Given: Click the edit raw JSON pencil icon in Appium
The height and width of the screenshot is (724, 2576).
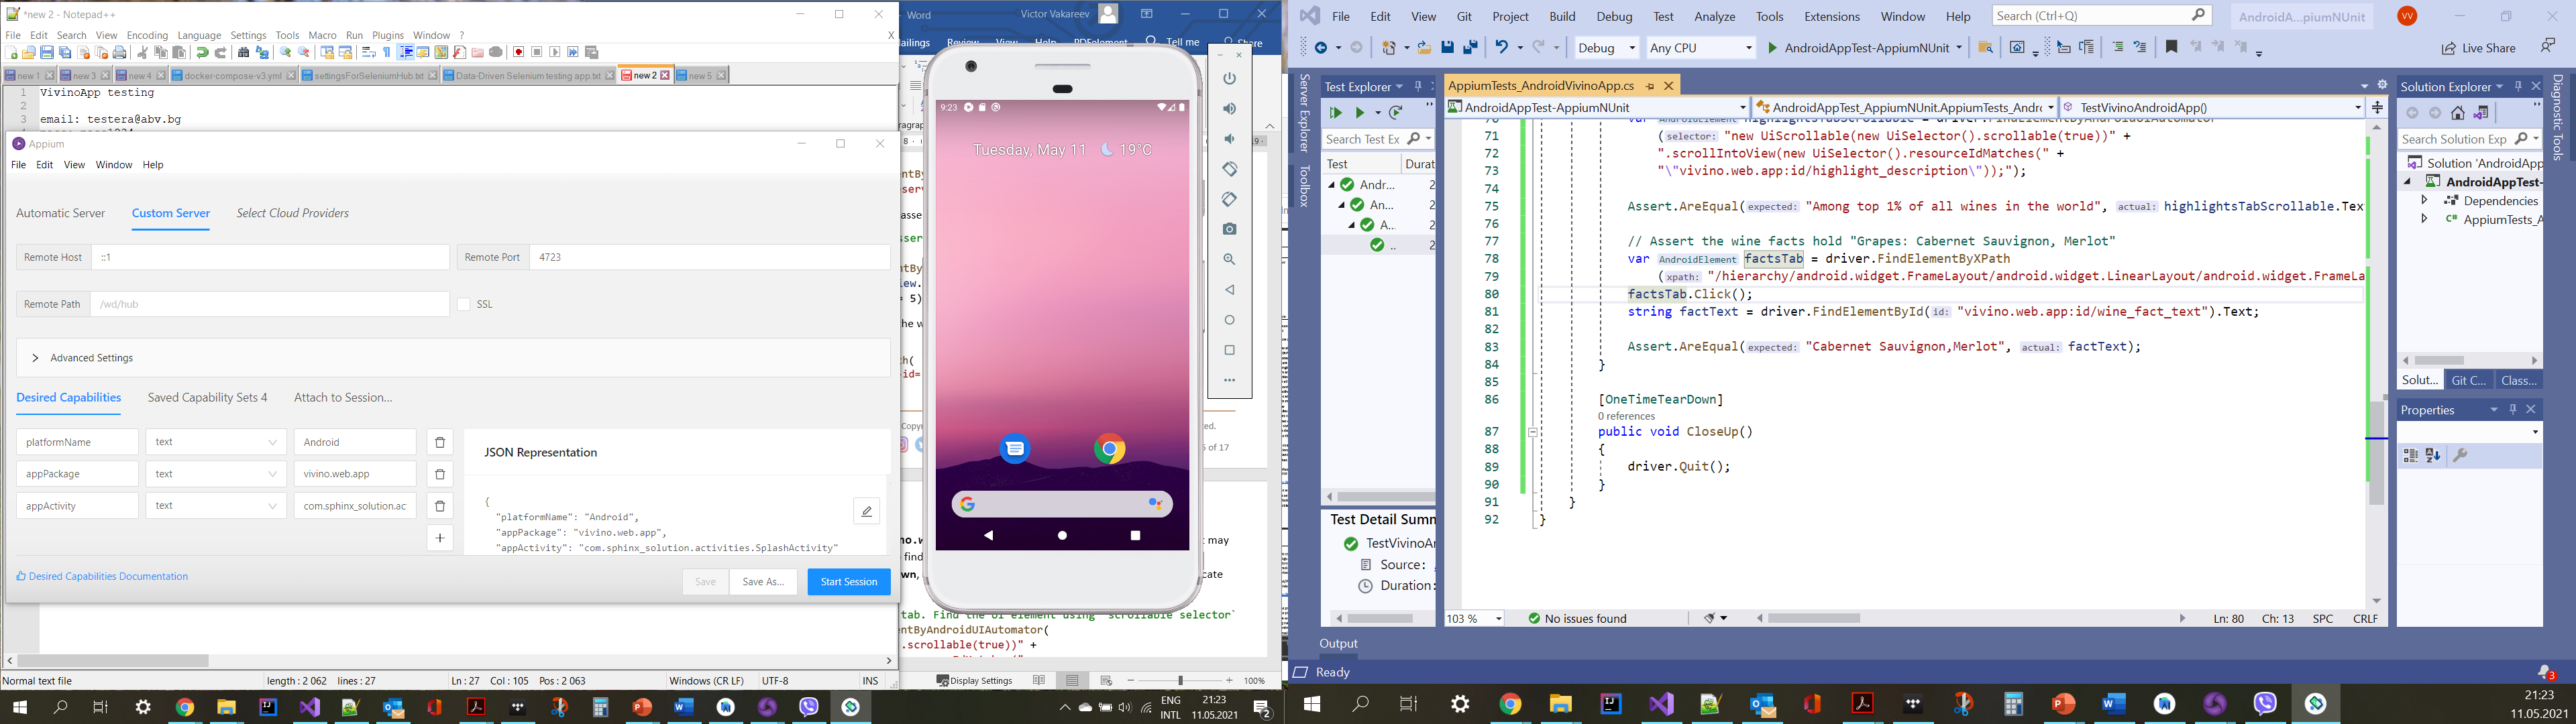Looking at the screenshot, I should (866, 511).
